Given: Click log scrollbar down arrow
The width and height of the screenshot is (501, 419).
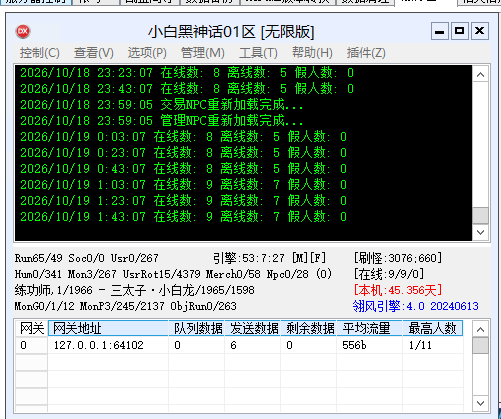Looking at the screenshot, I should click(480, 232).
